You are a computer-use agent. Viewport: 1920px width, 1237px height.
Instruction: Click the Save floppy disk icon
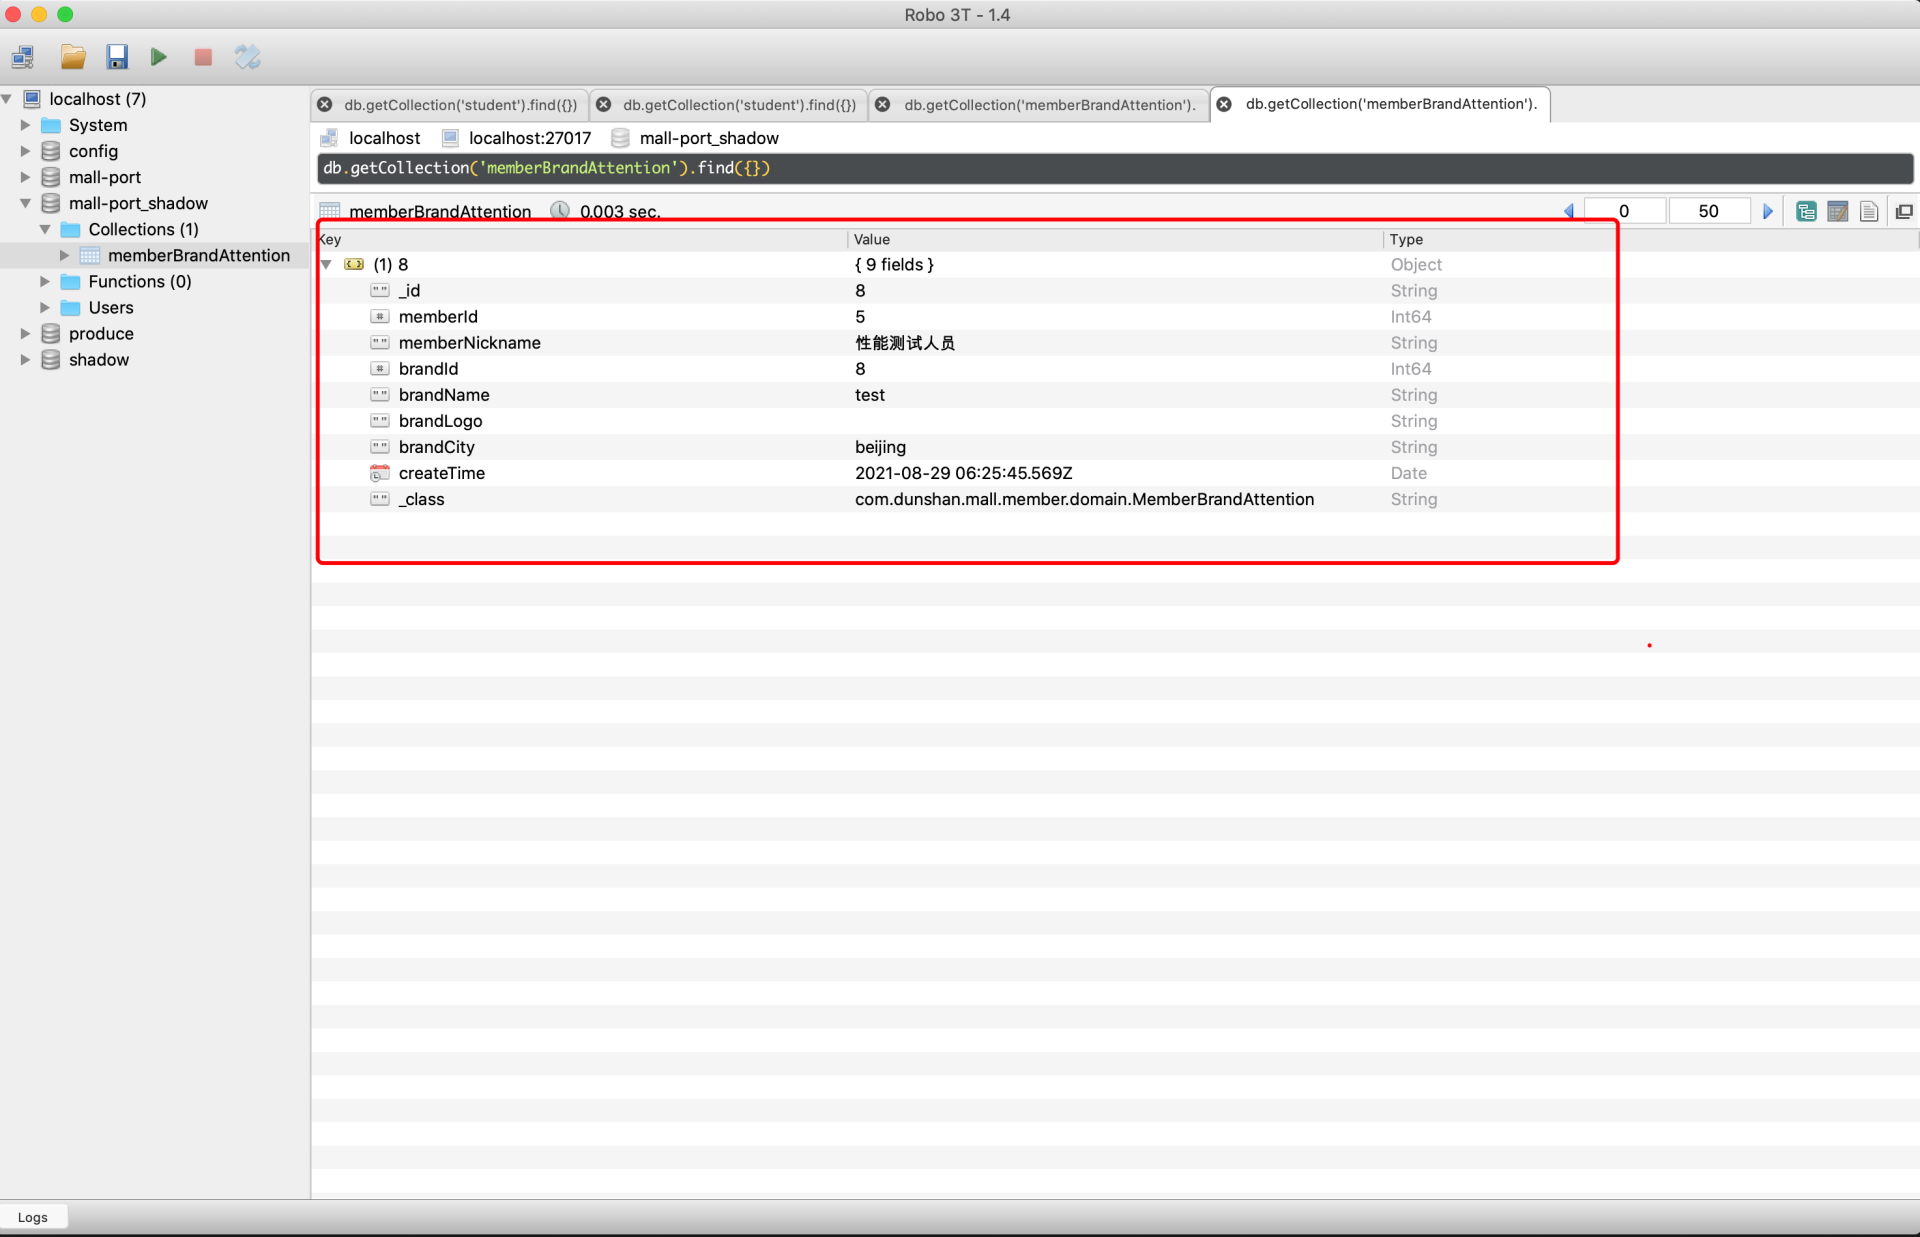(117, 57)
